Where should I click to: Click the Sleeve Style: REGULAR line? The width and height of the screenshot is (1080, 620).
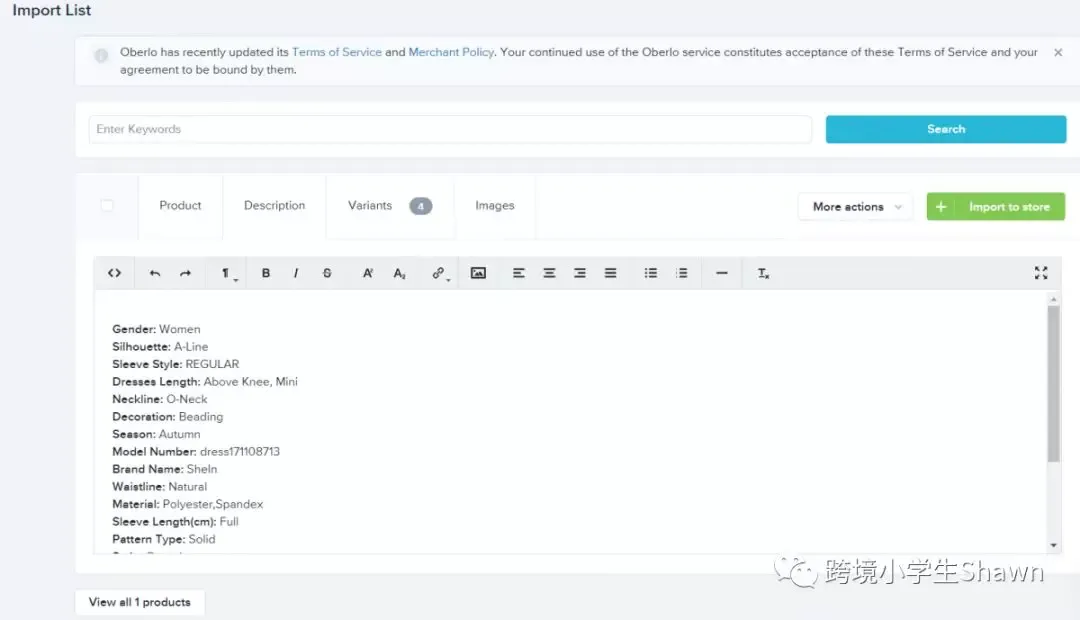click(176, 364)
